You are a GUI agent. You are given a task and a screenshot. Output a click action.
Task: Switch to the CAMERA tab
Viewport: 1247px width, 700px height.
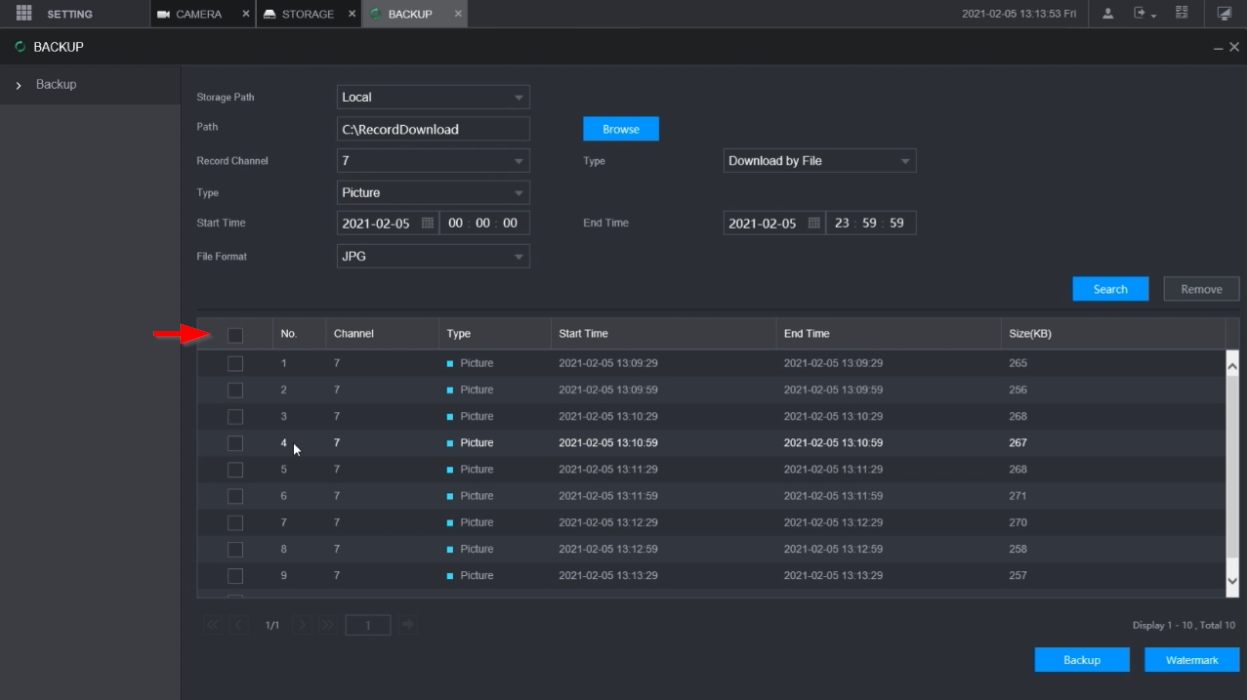(190, 14)
